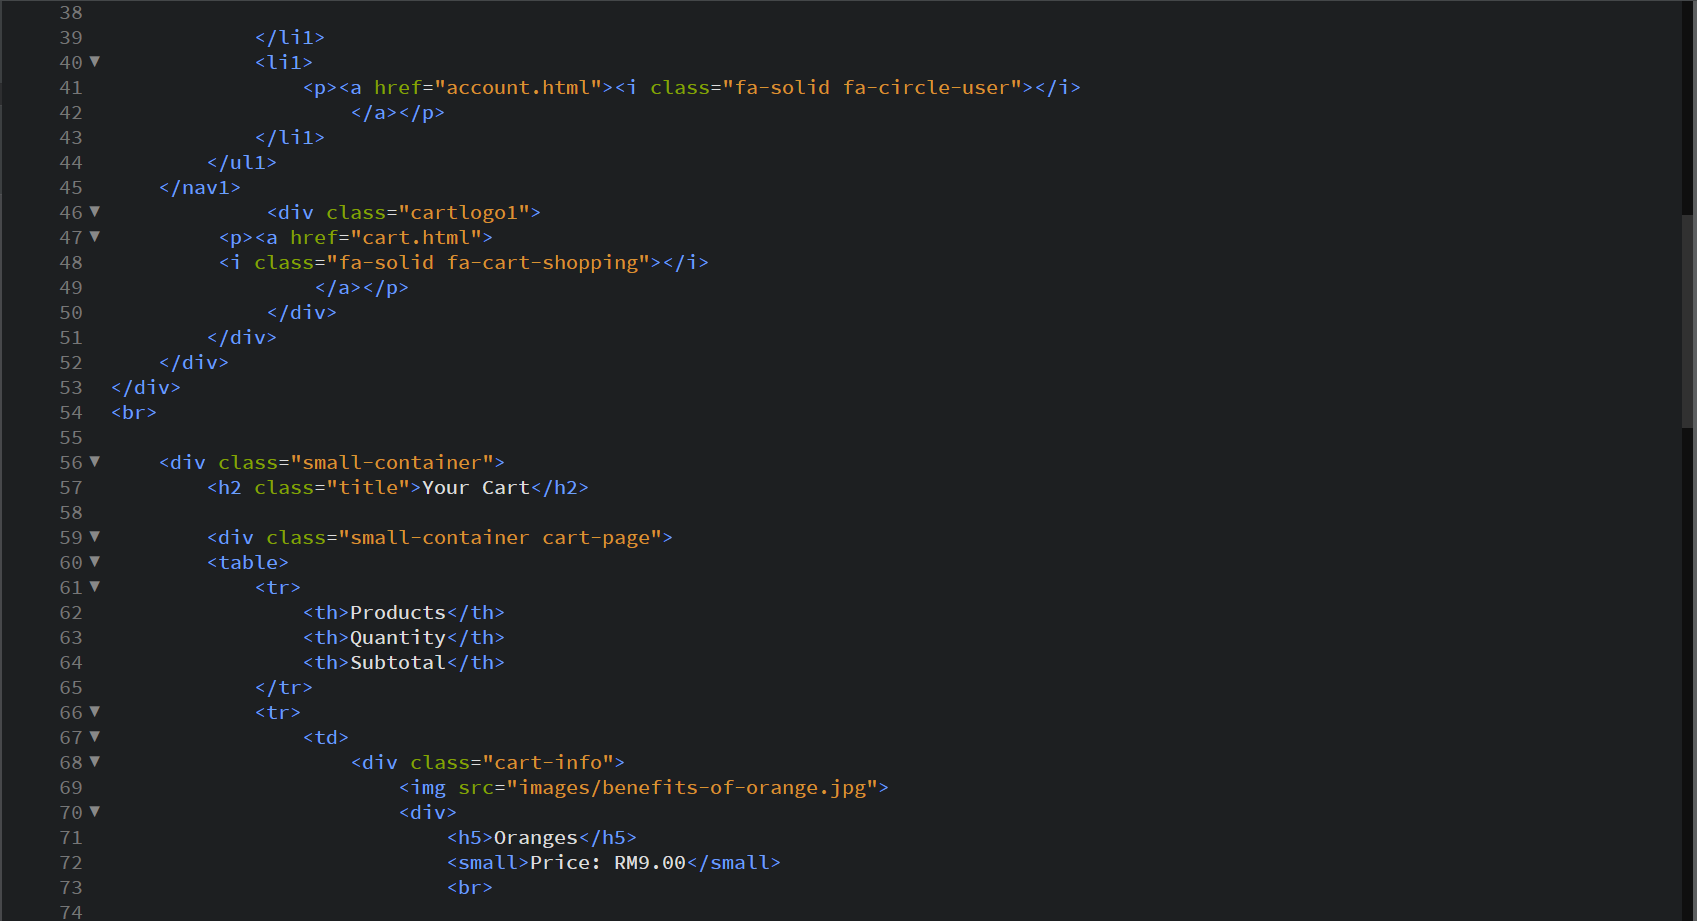The image size is (1697, 921).
Task: Click the account.html href value
Action: [516, 87]
